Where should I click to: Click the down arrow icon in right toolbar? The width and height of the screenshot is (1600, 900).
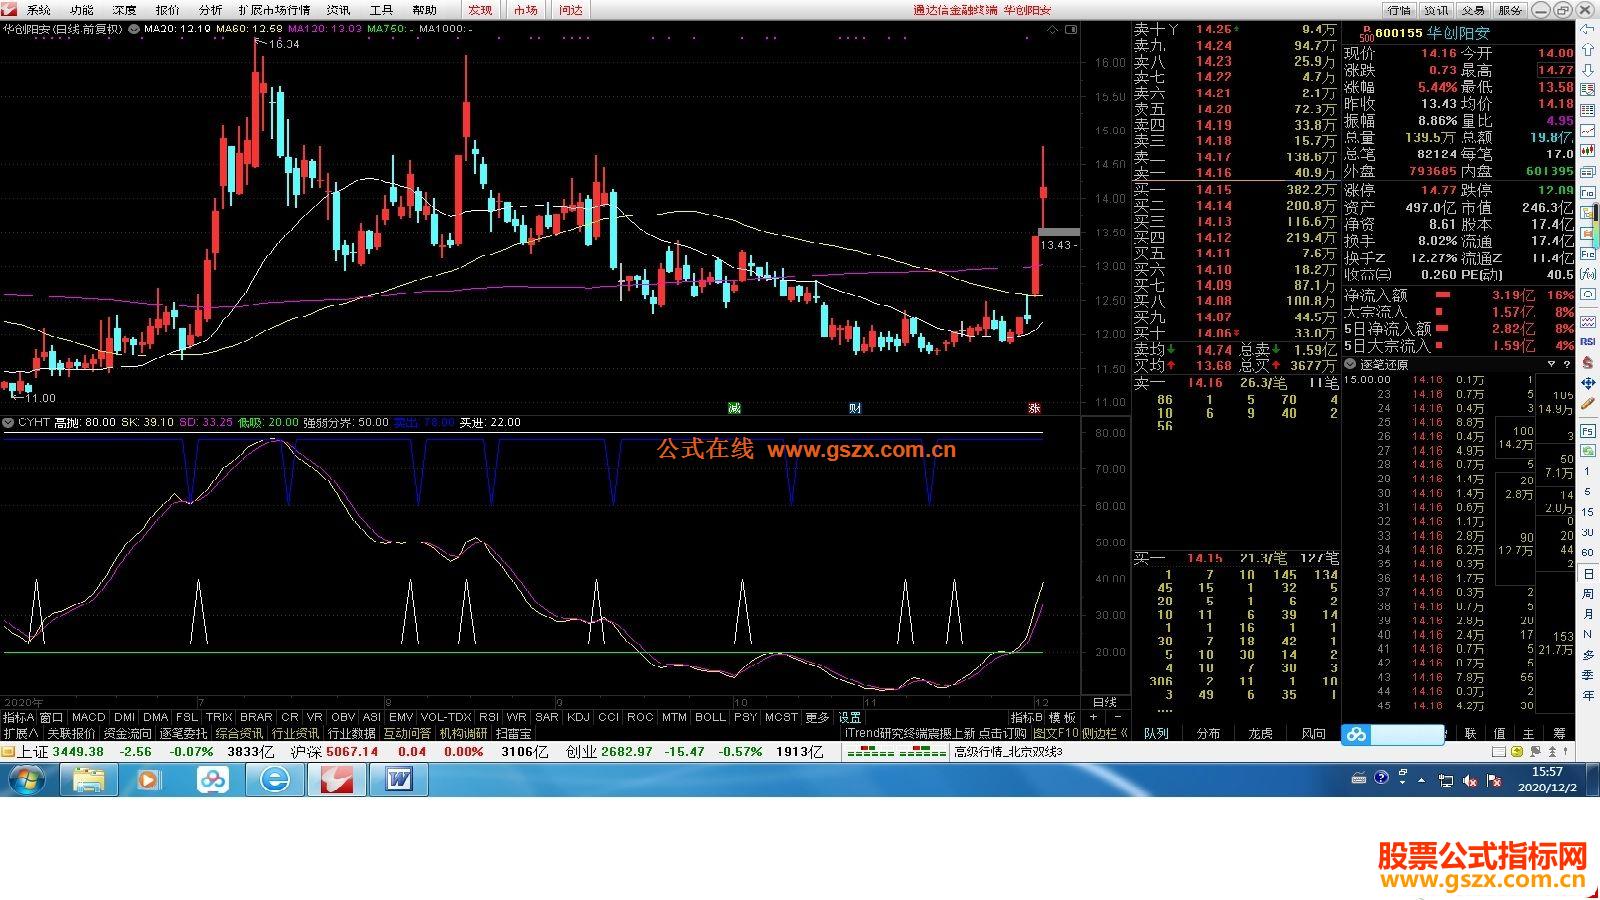(1587, 71)
